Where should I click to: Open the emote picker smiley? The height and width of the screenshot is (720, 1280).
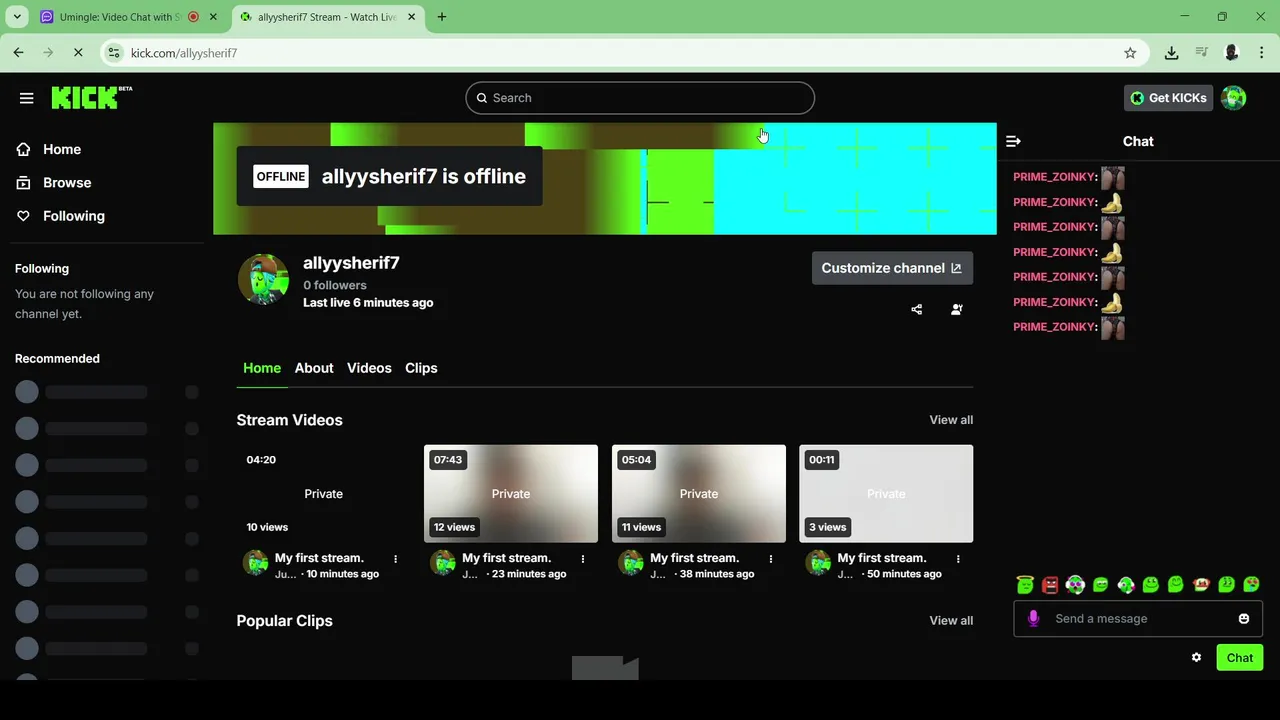pos(1244,619)
